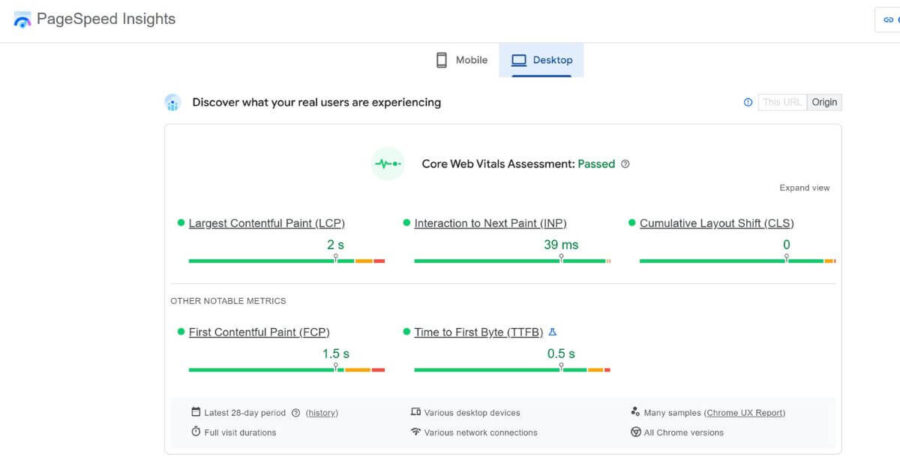
Task: Click the All Chrome versions text
Action: [684, 433]
